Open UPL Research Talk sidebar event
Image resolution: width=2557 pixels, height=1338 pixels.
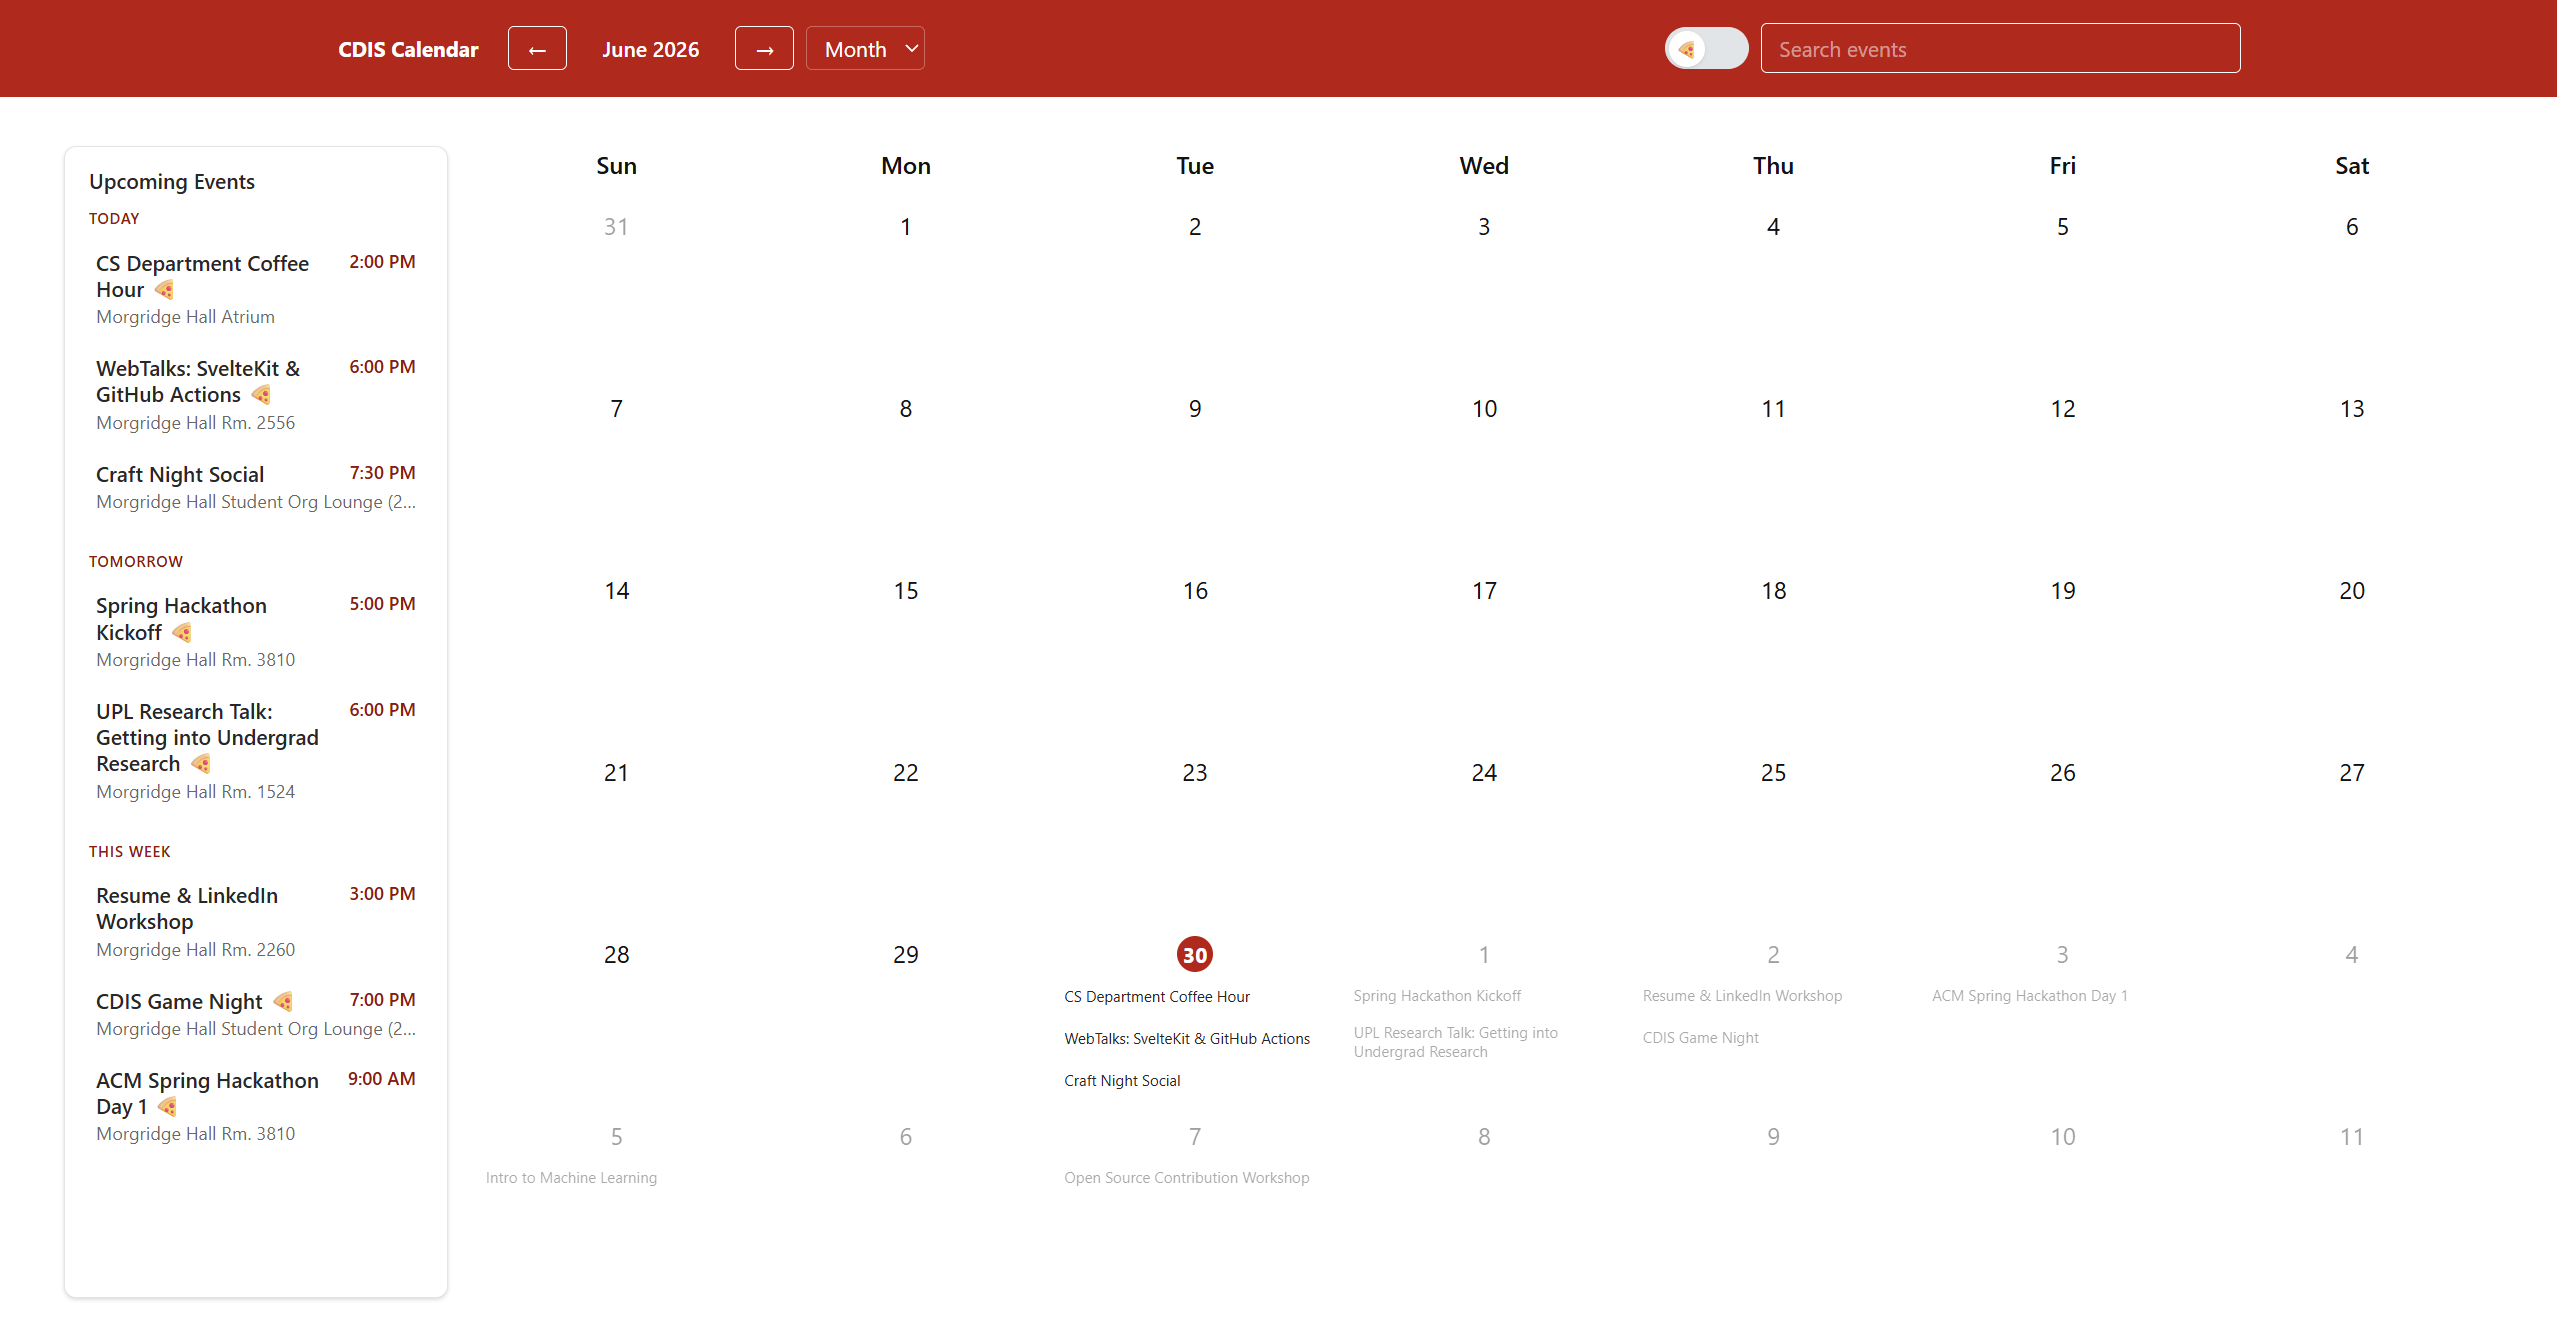(255, 751)
